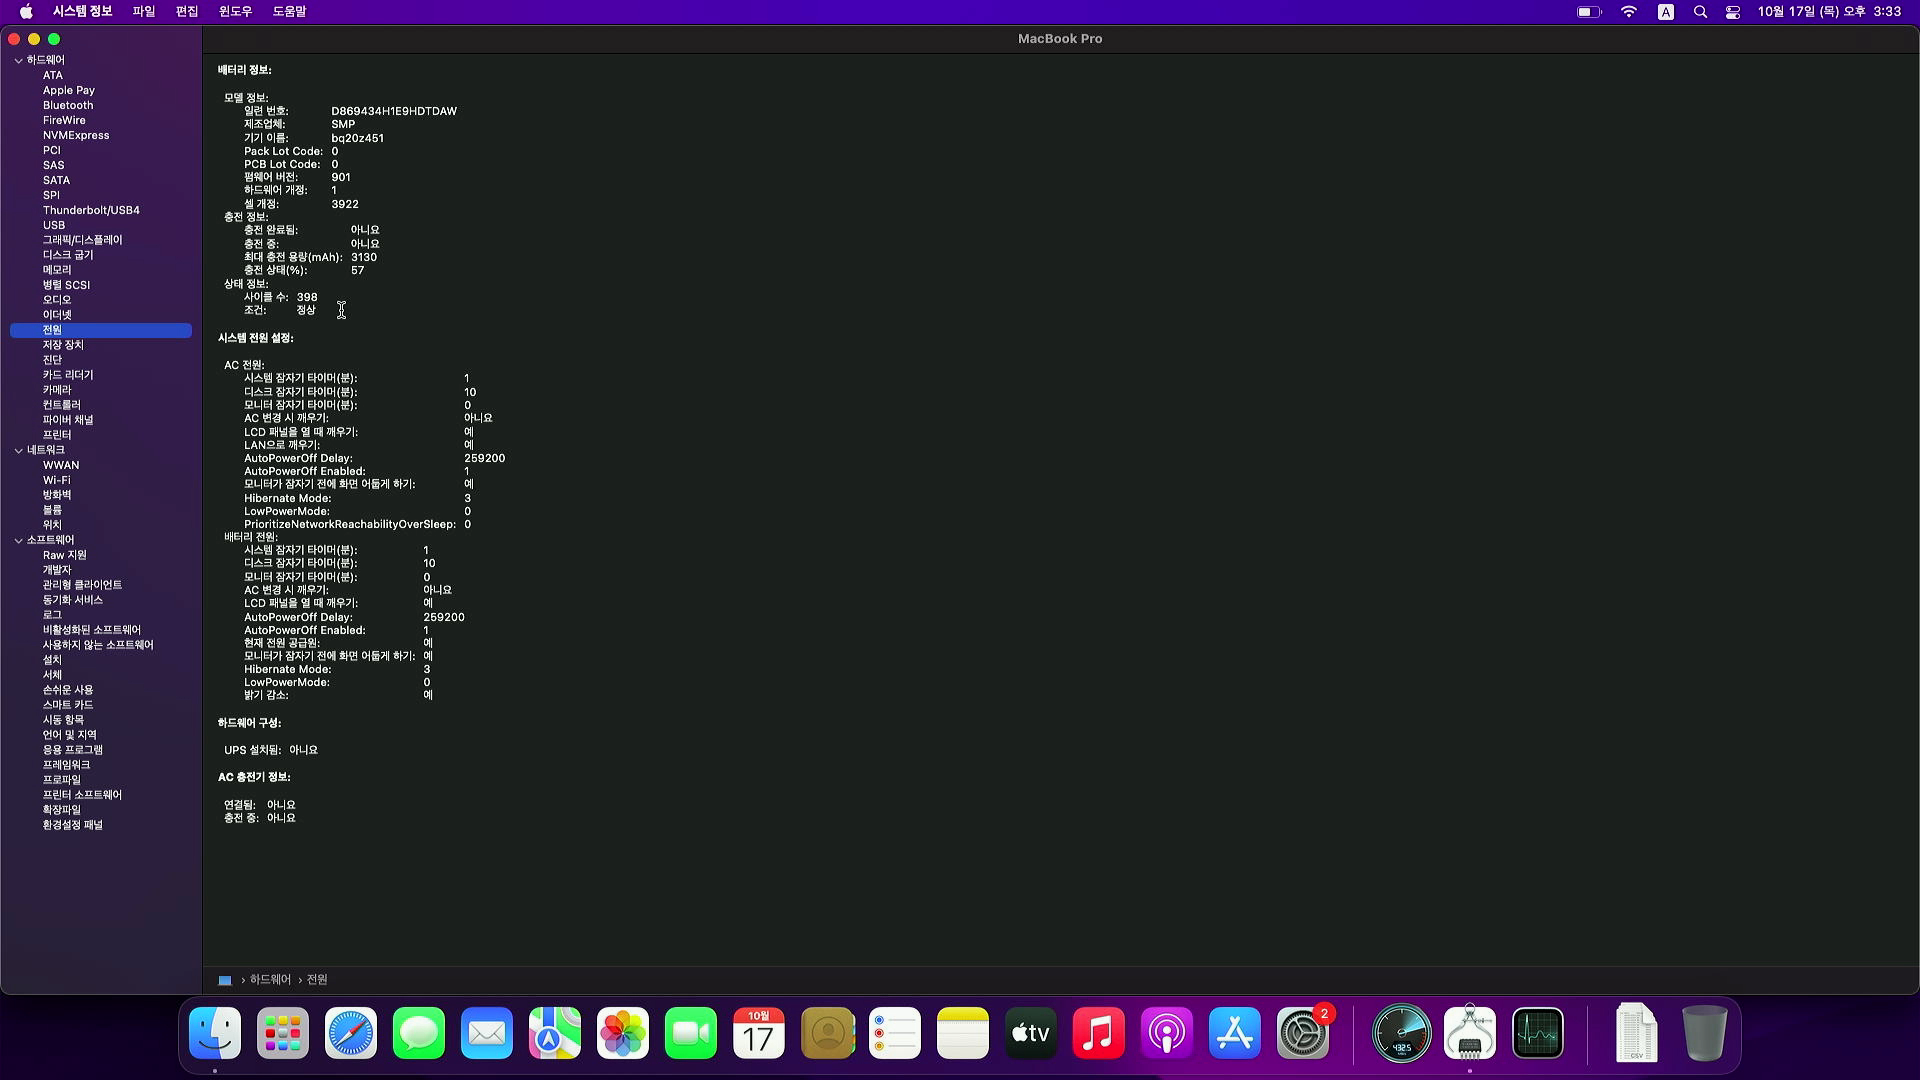Open Apple TV app in Dock

1031,1033
